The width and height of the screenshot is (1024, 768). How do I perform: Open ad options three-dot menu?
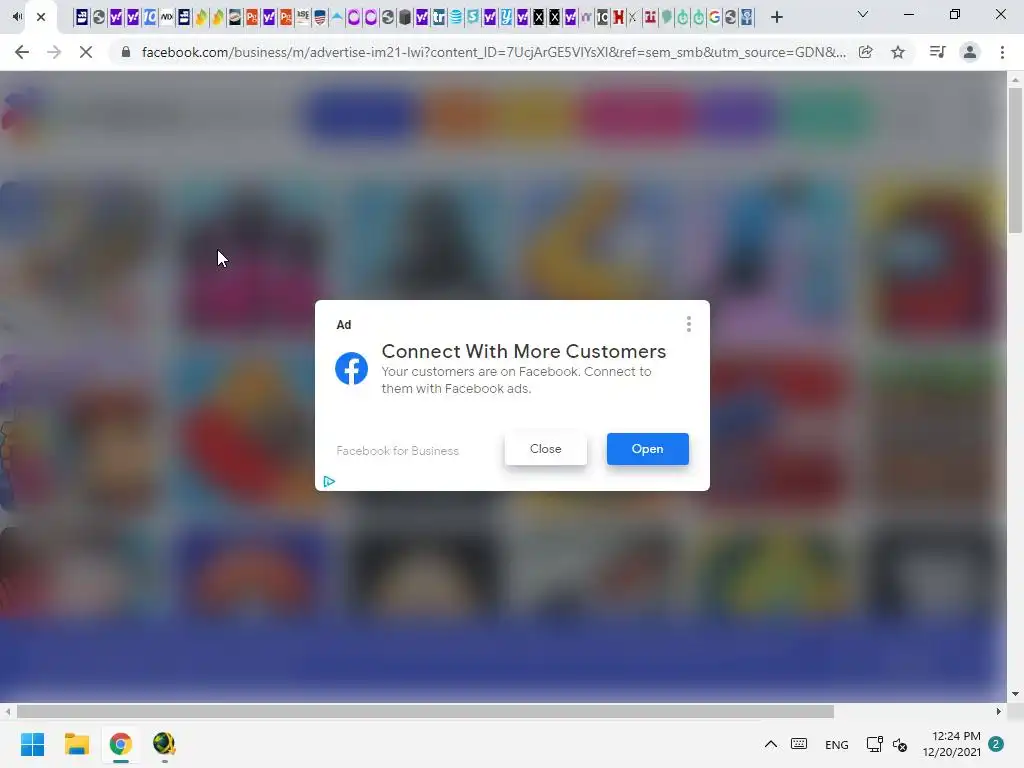tap(688, 324)
